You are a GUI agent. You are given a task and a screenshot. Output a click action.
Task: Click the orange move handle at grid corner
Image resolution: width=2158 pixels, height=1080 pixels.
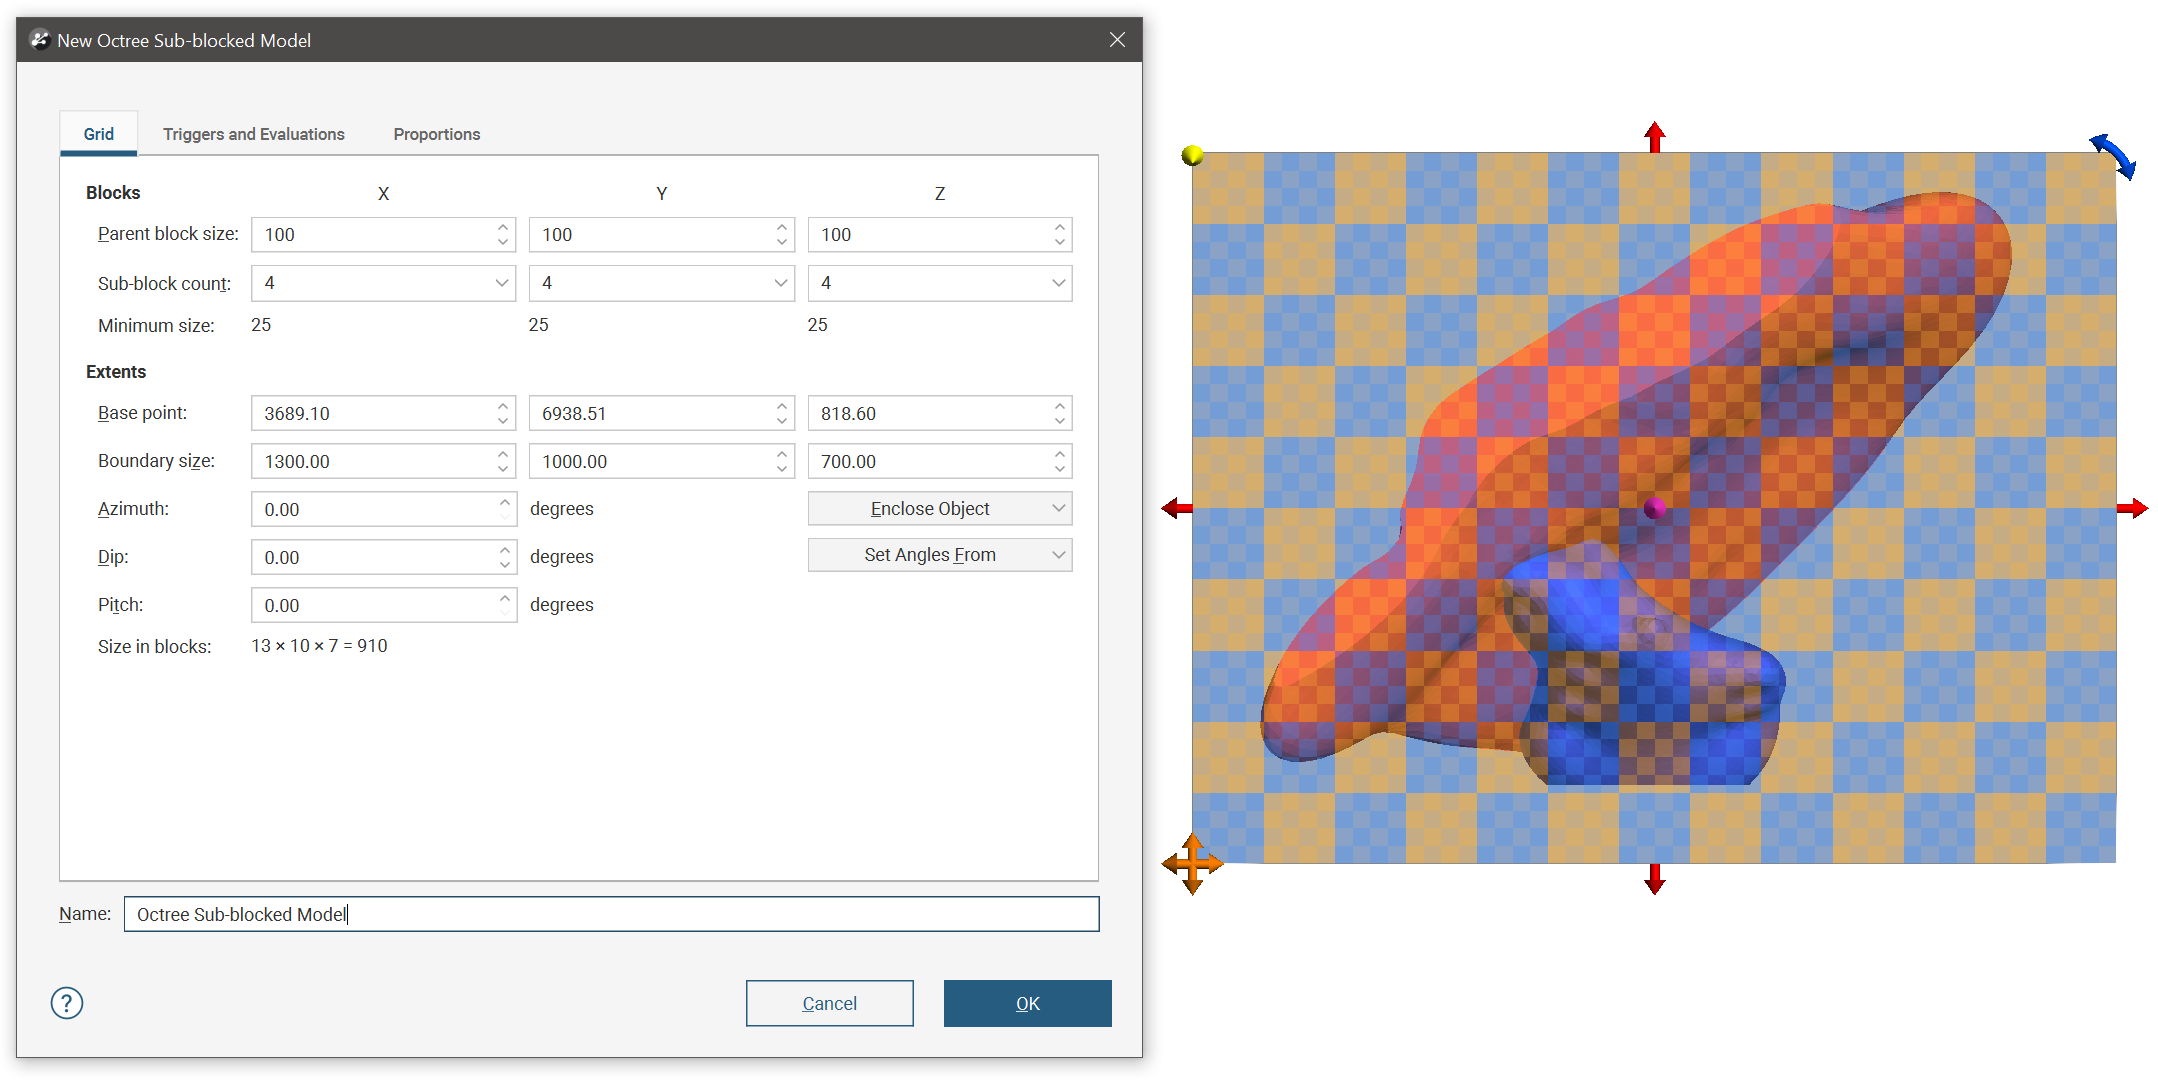(x=1192, y=863)
